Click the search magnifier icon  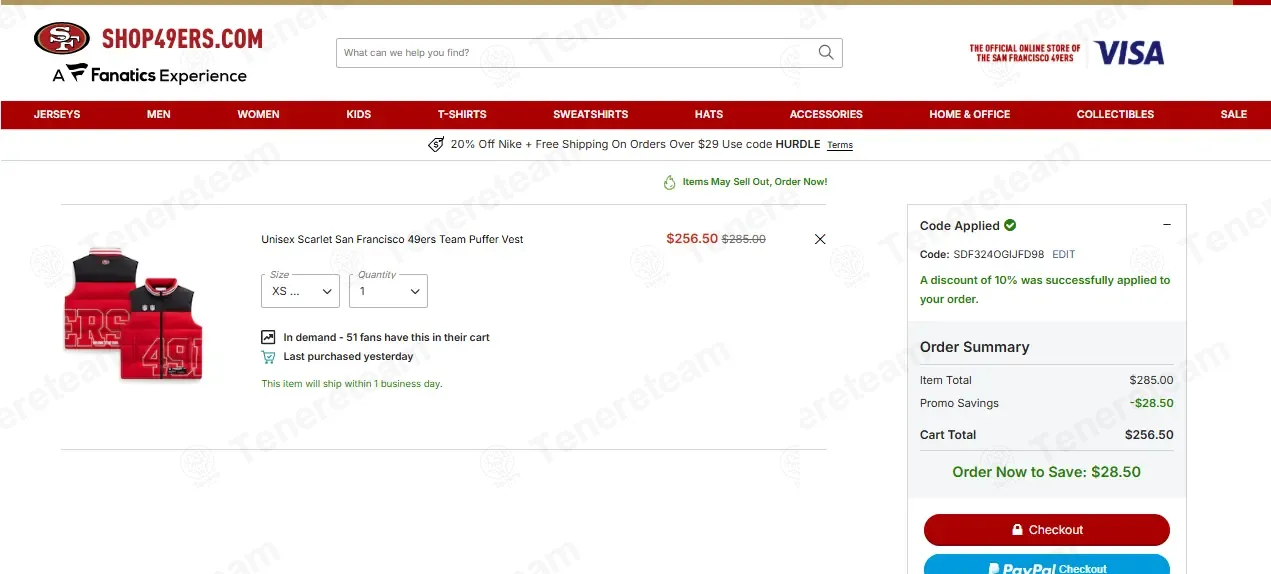point(826,53)
